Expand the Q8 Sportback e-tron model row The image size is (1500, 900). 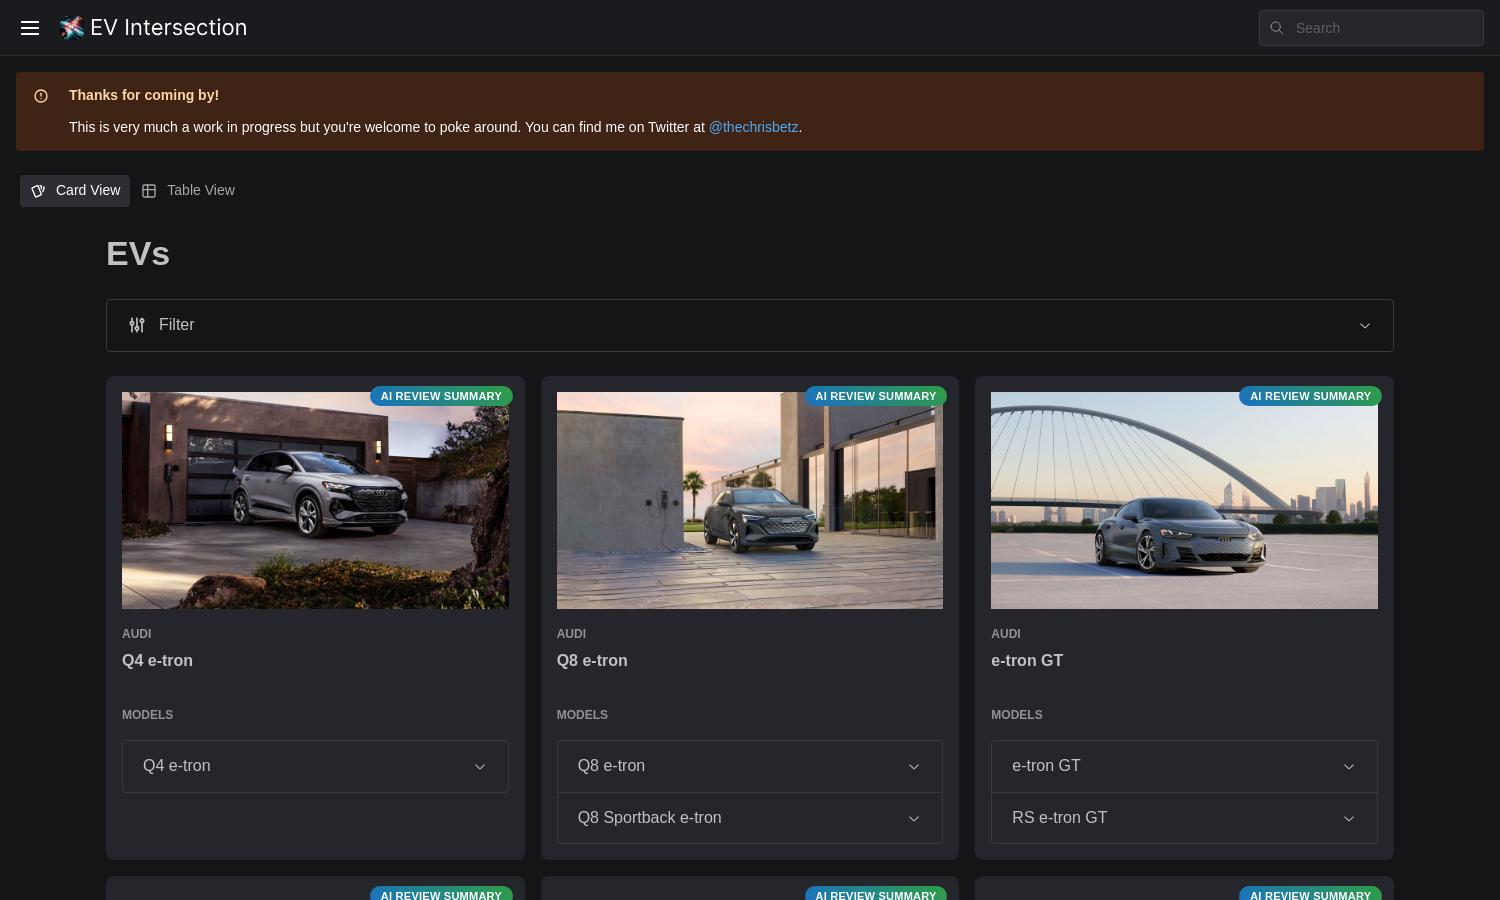tap(750, 818)
